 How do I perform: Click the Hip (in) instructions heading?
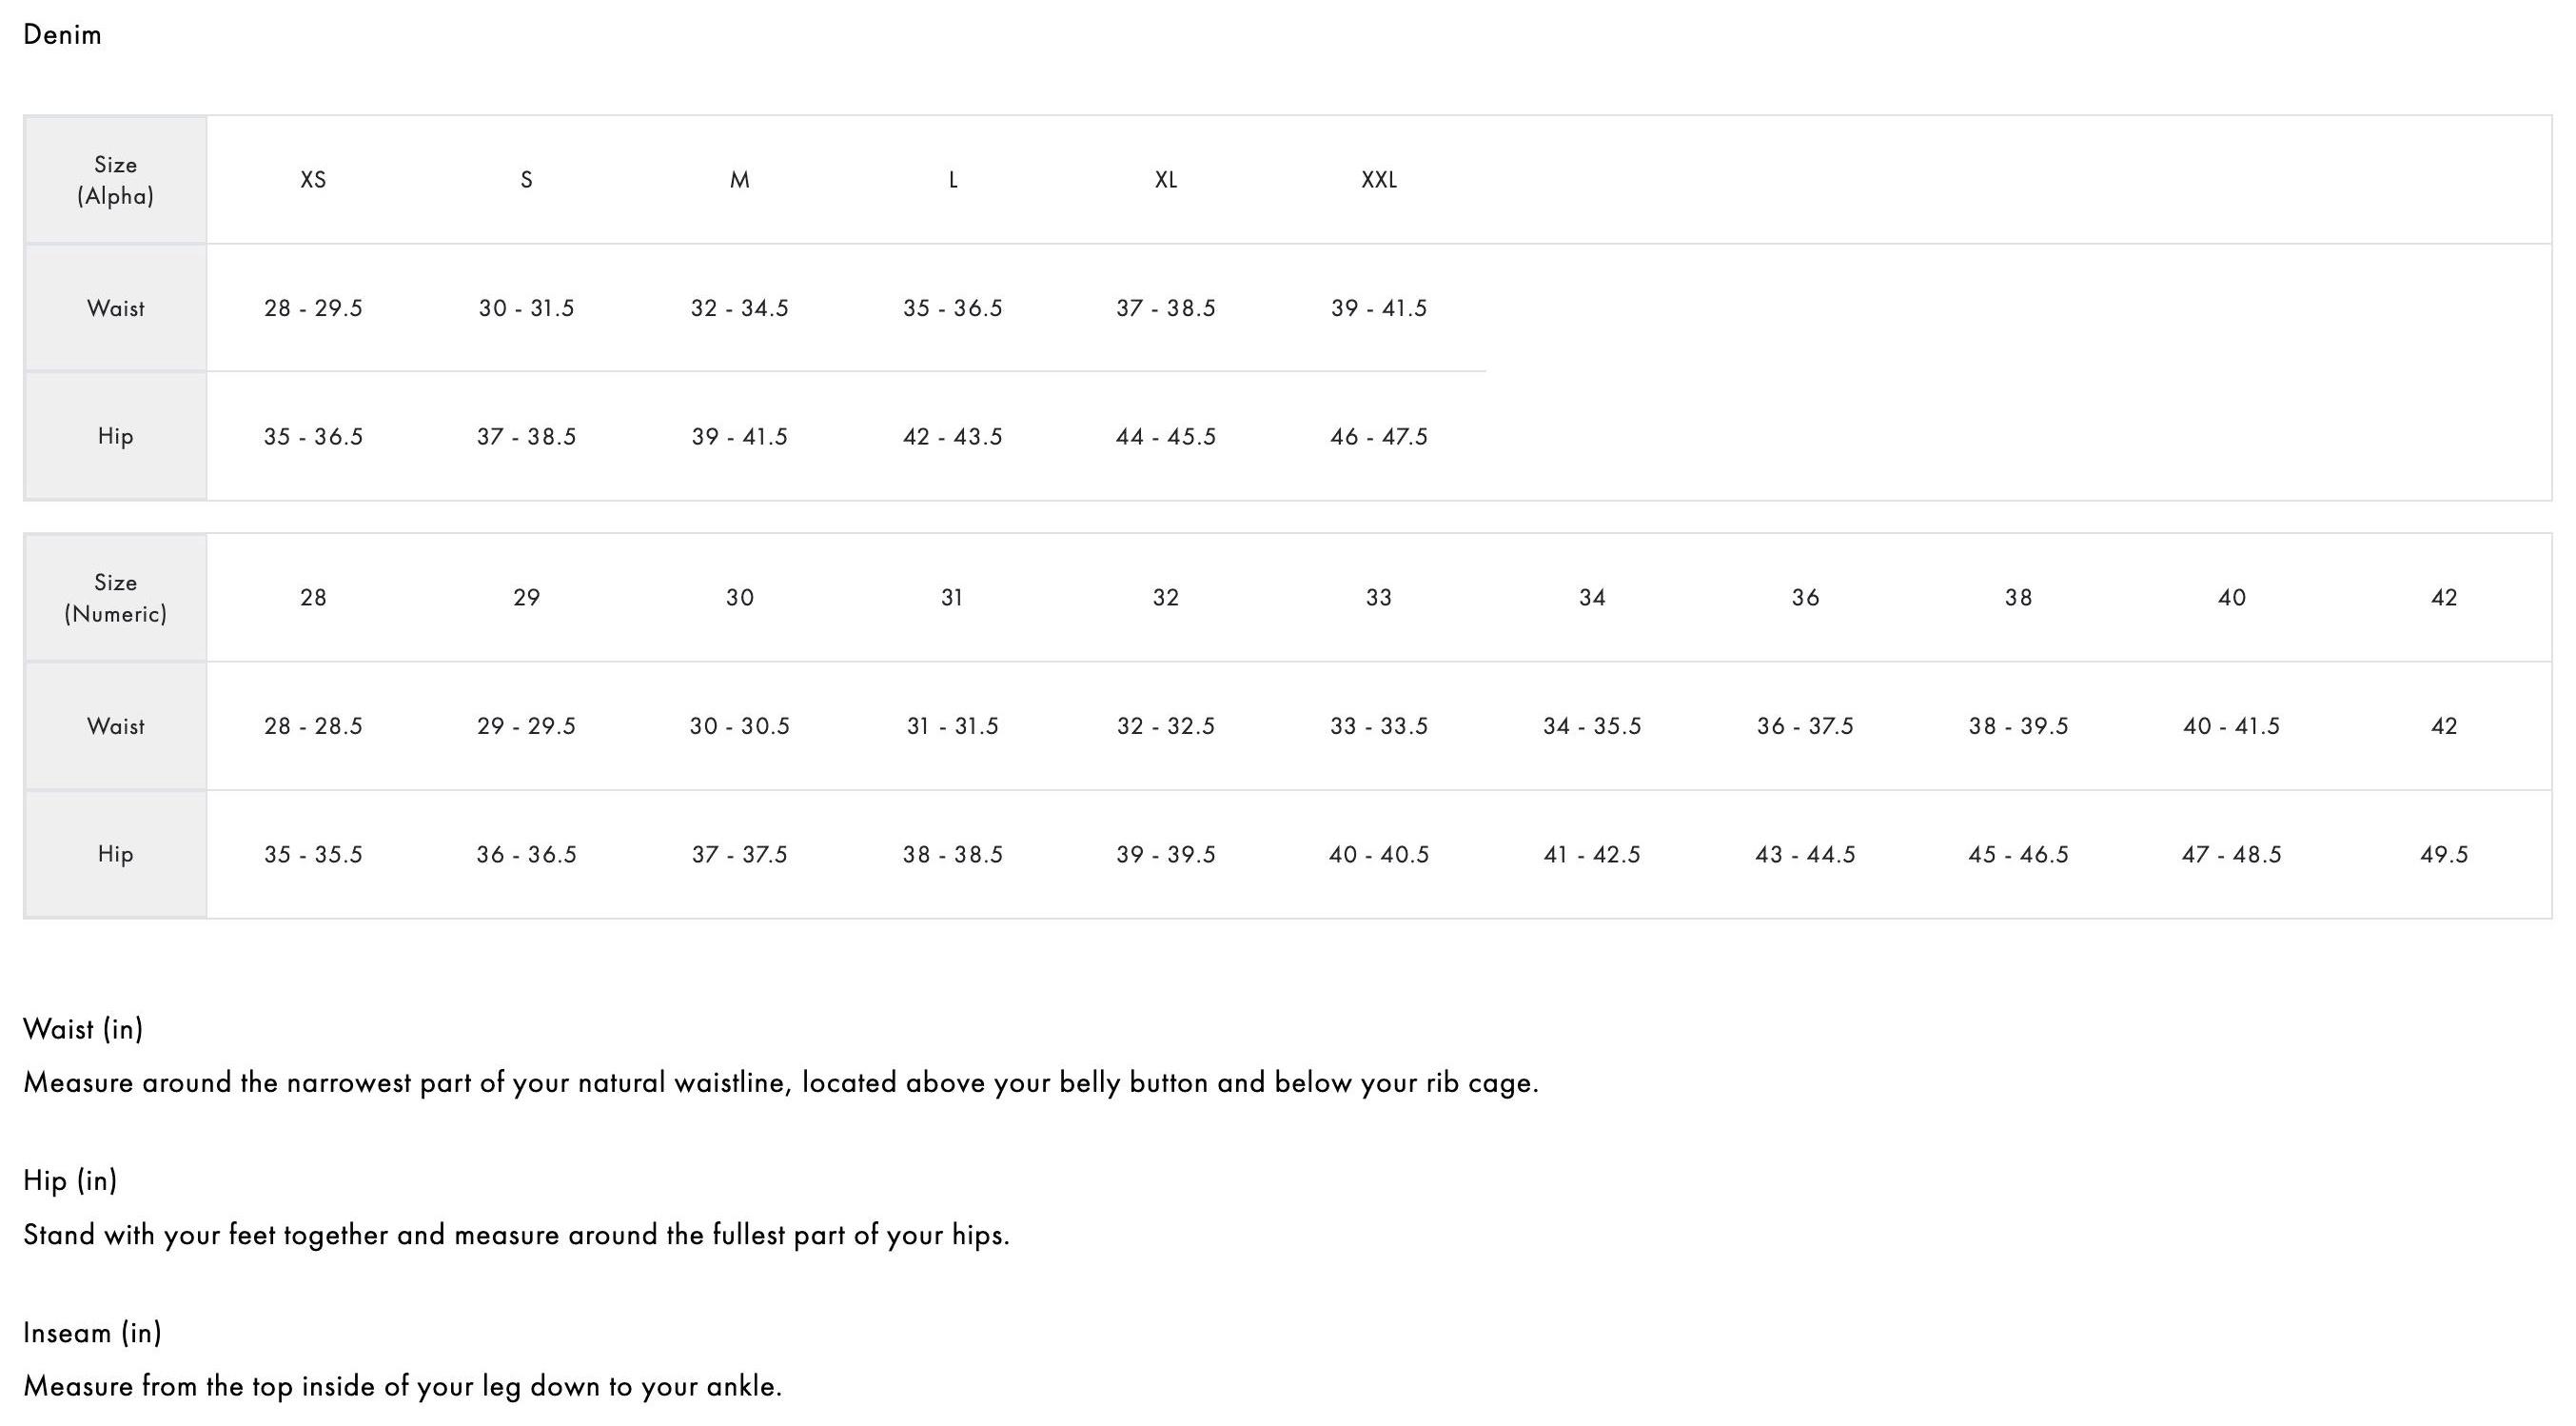pyautogui.click(x=70, y=1181)
